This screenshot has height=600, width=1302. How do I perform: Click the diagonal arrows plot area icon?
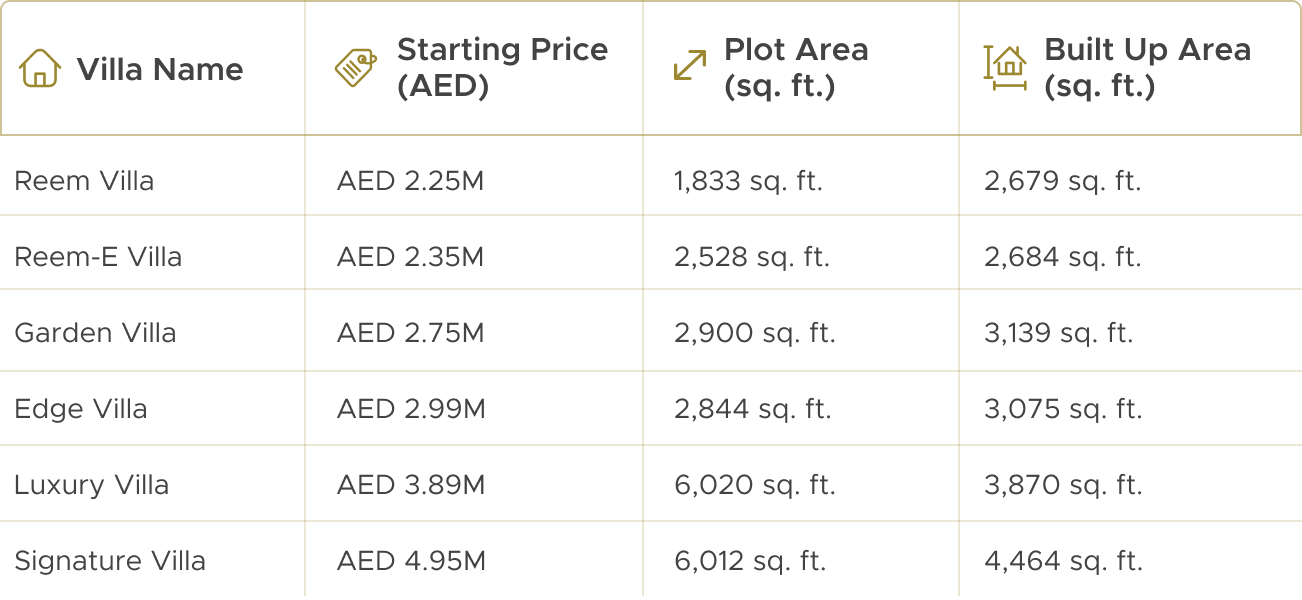pos(690,67)
